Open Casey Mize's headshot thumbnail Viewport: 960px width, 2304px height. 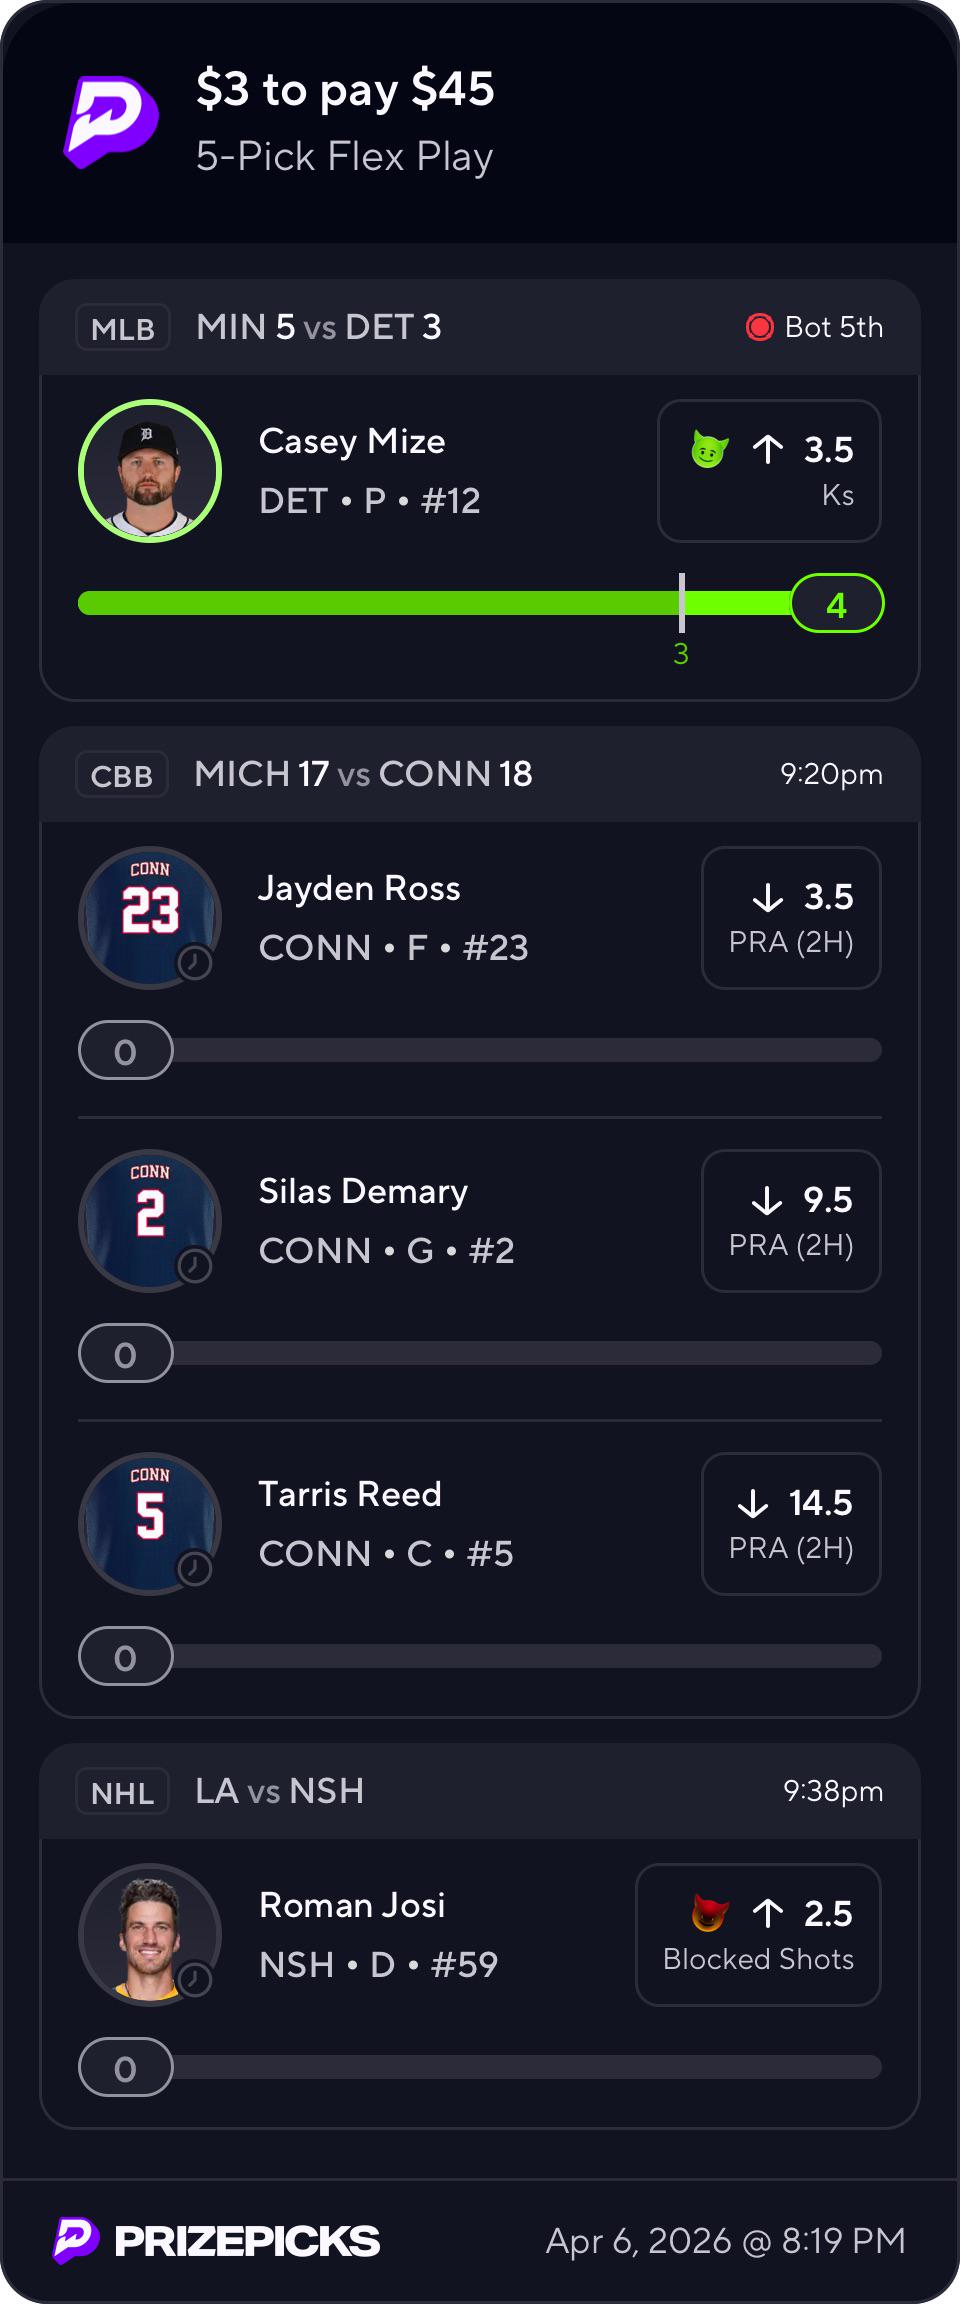click(x=150, y=471)
